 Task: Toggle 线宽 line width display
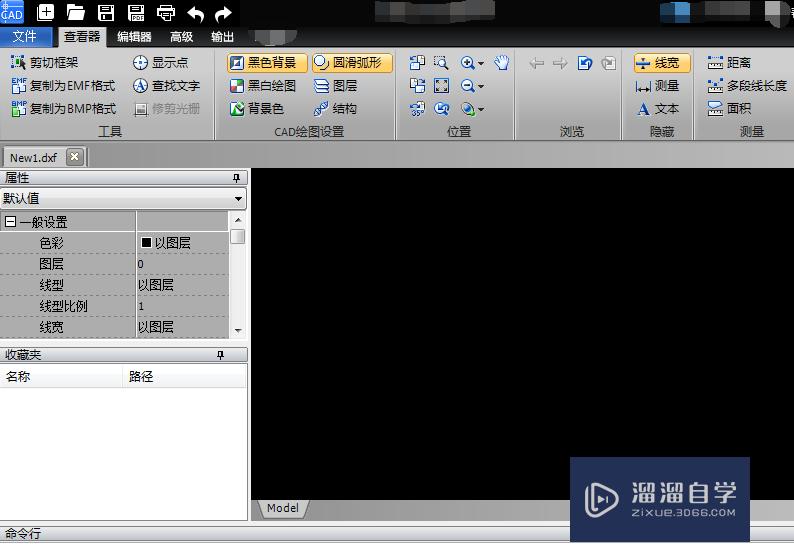pos(662,63)
